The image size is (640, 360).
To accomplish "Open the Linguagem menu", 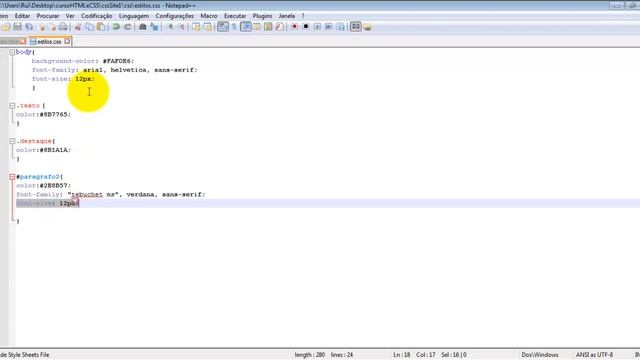I will [134, 16].
